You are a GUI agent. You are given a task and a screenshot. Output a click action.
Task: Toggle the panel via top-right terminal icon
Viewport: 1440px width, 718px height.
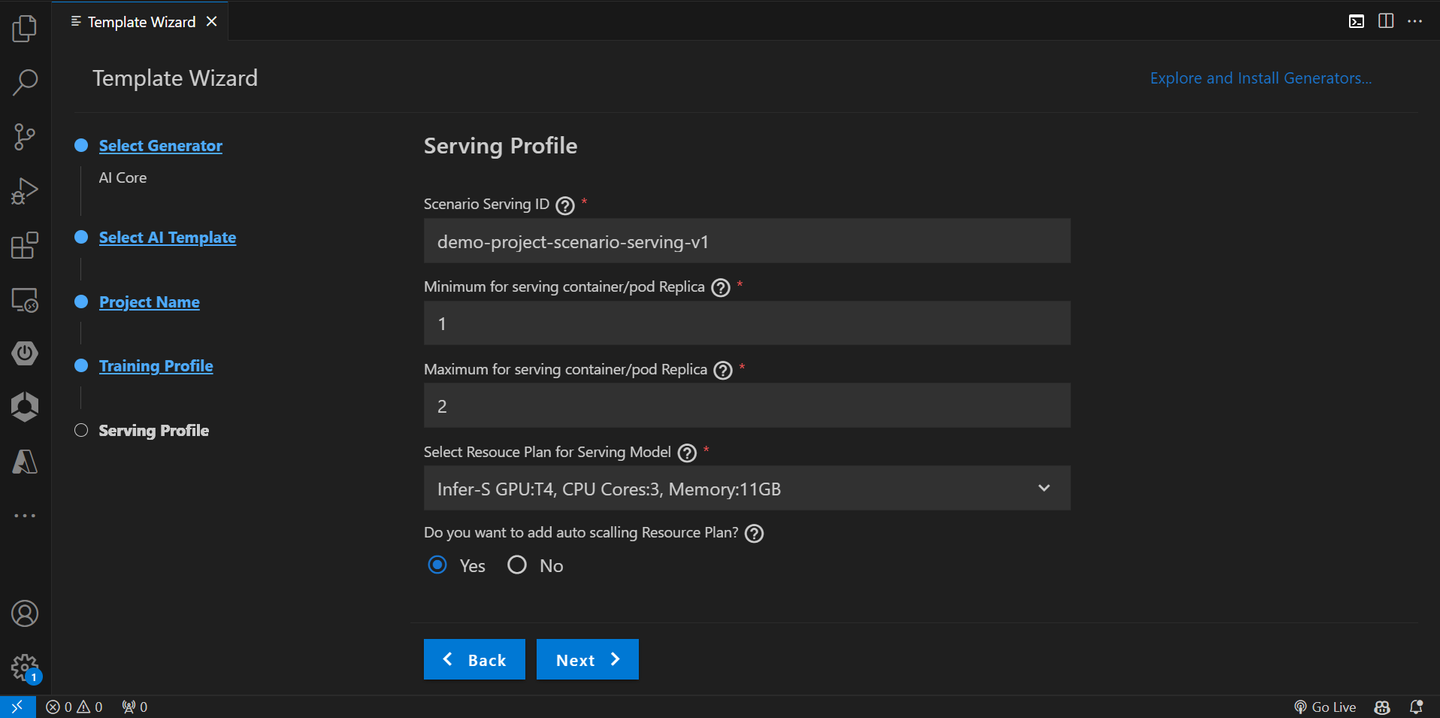point(1356,21)
